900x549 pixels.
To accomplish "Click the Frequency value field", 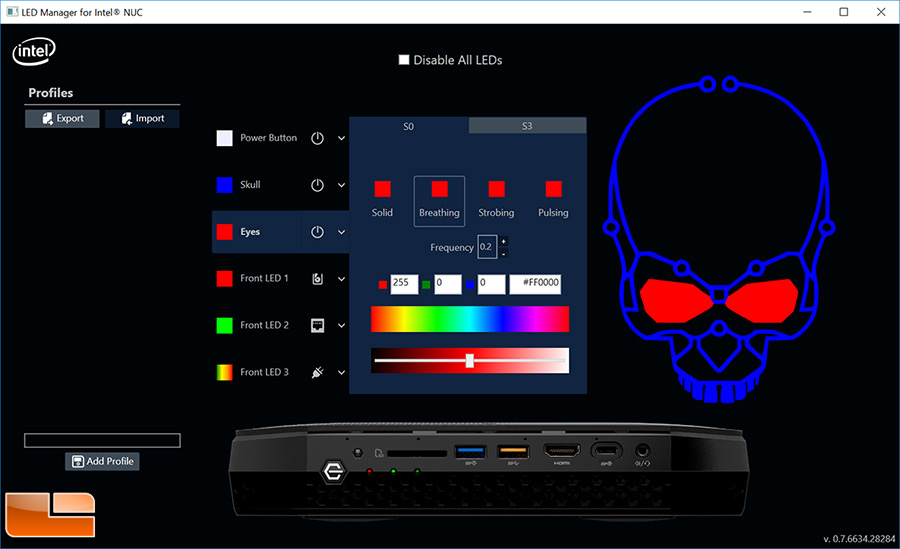I will [487, 247].
